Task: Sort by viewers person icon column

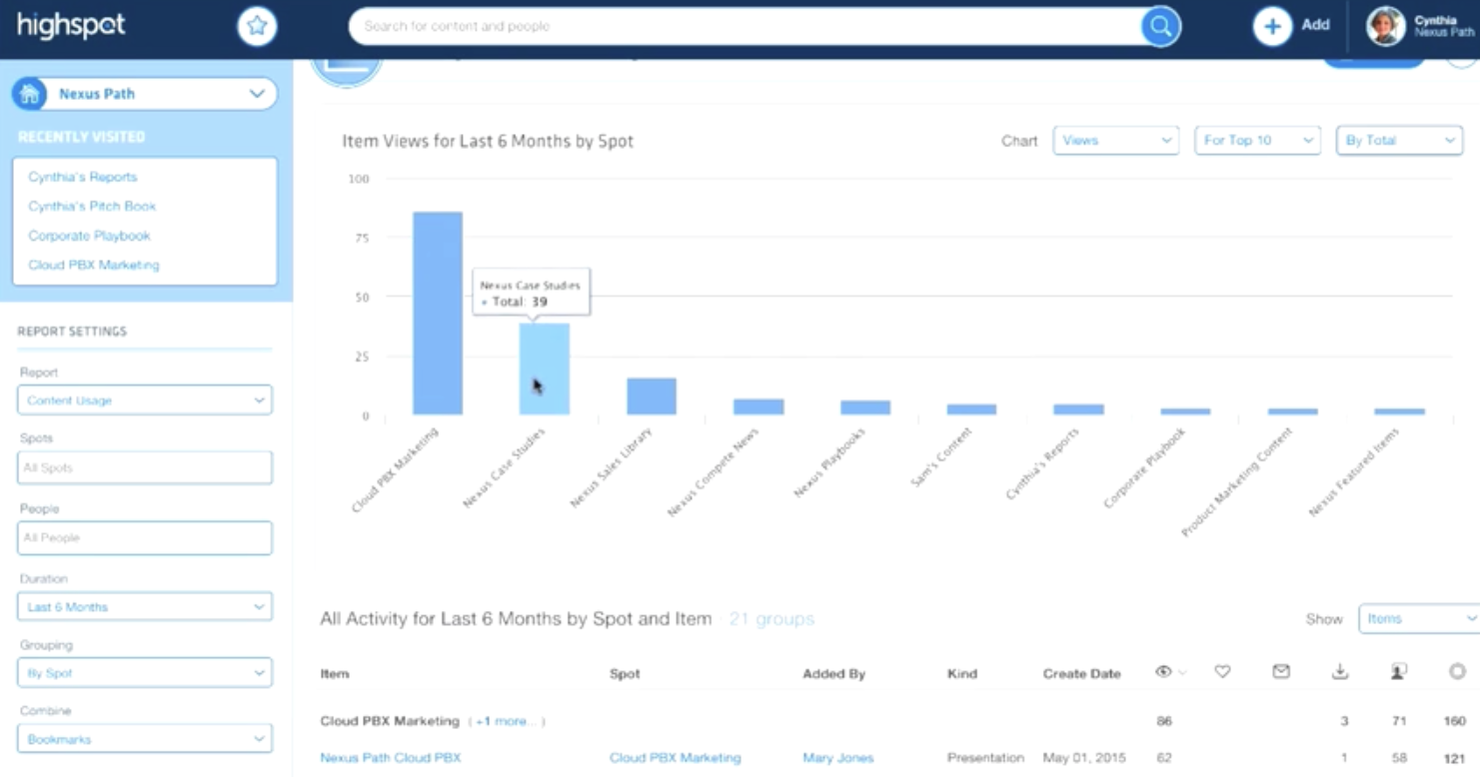Action: [x=1399, y=673]
